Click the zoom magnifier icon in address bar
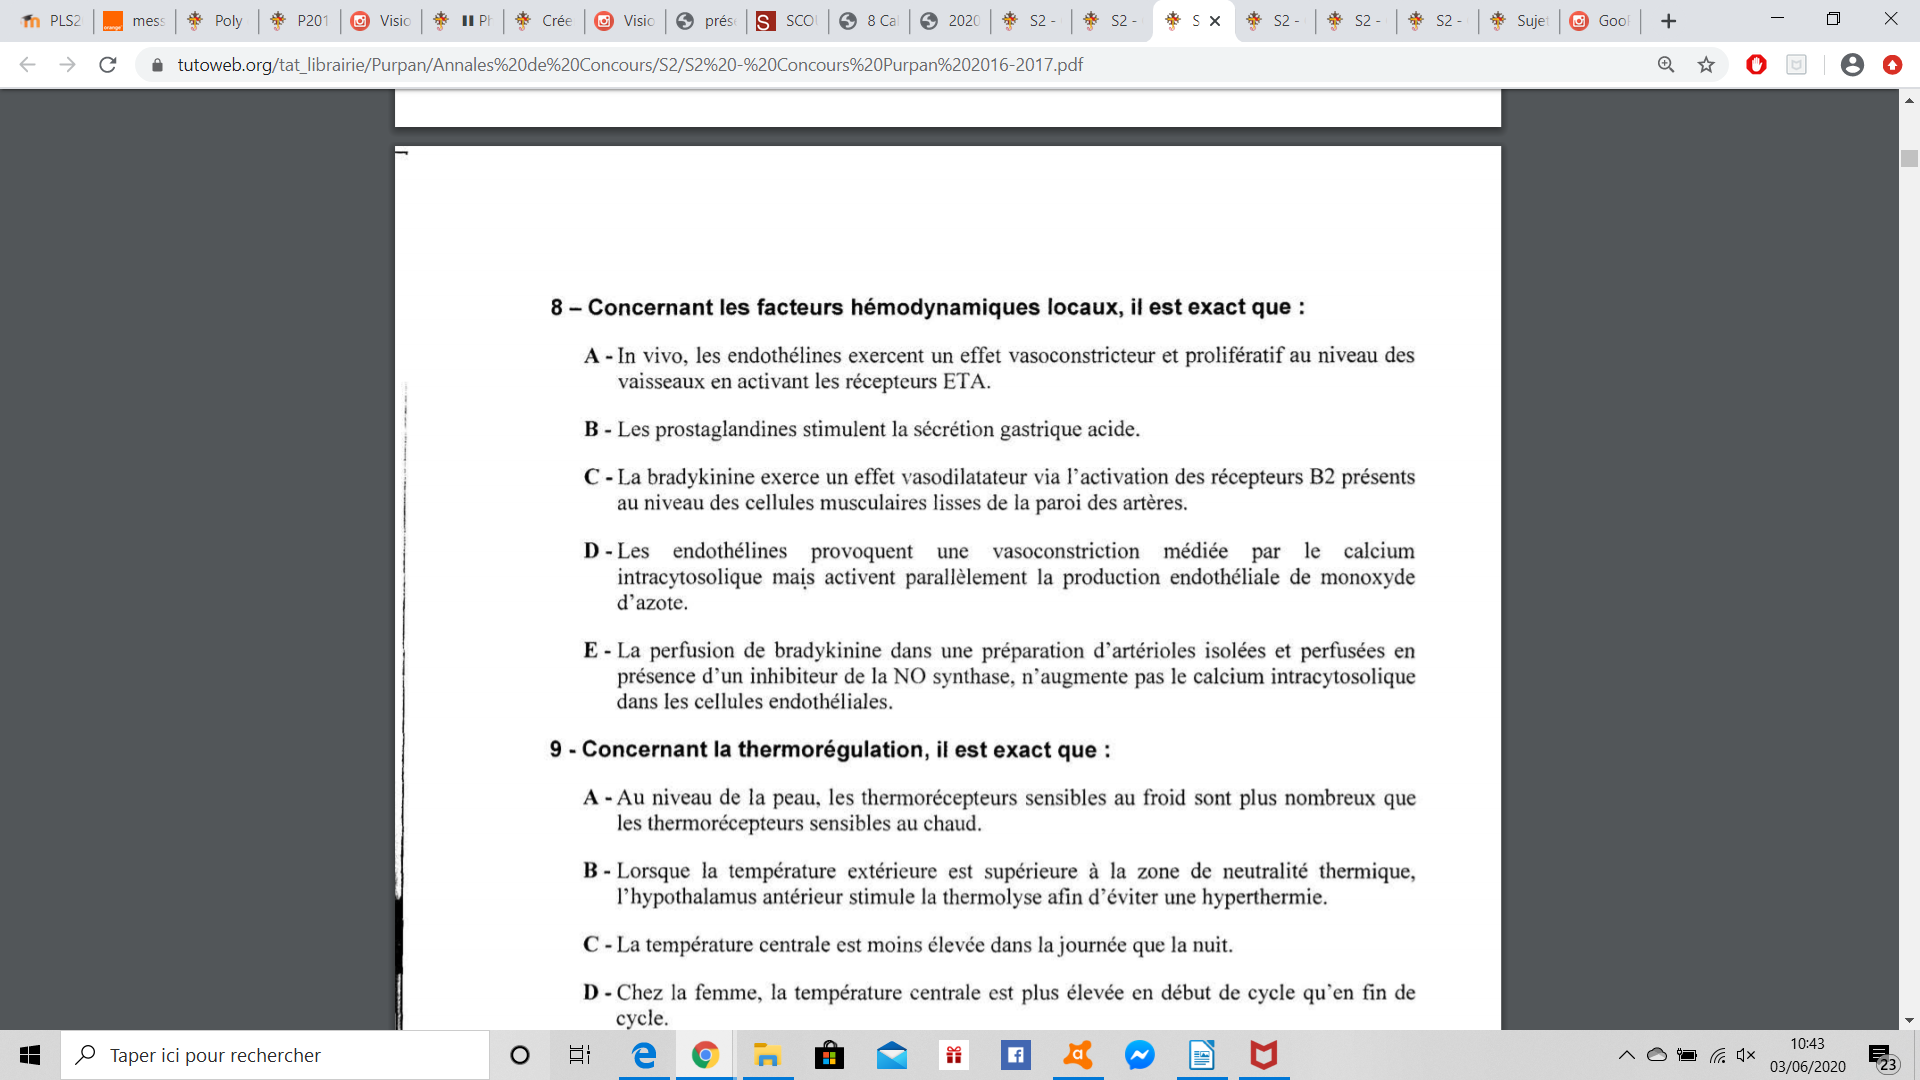Screen dimensions: 1920x1080 tap(1665, 65)
